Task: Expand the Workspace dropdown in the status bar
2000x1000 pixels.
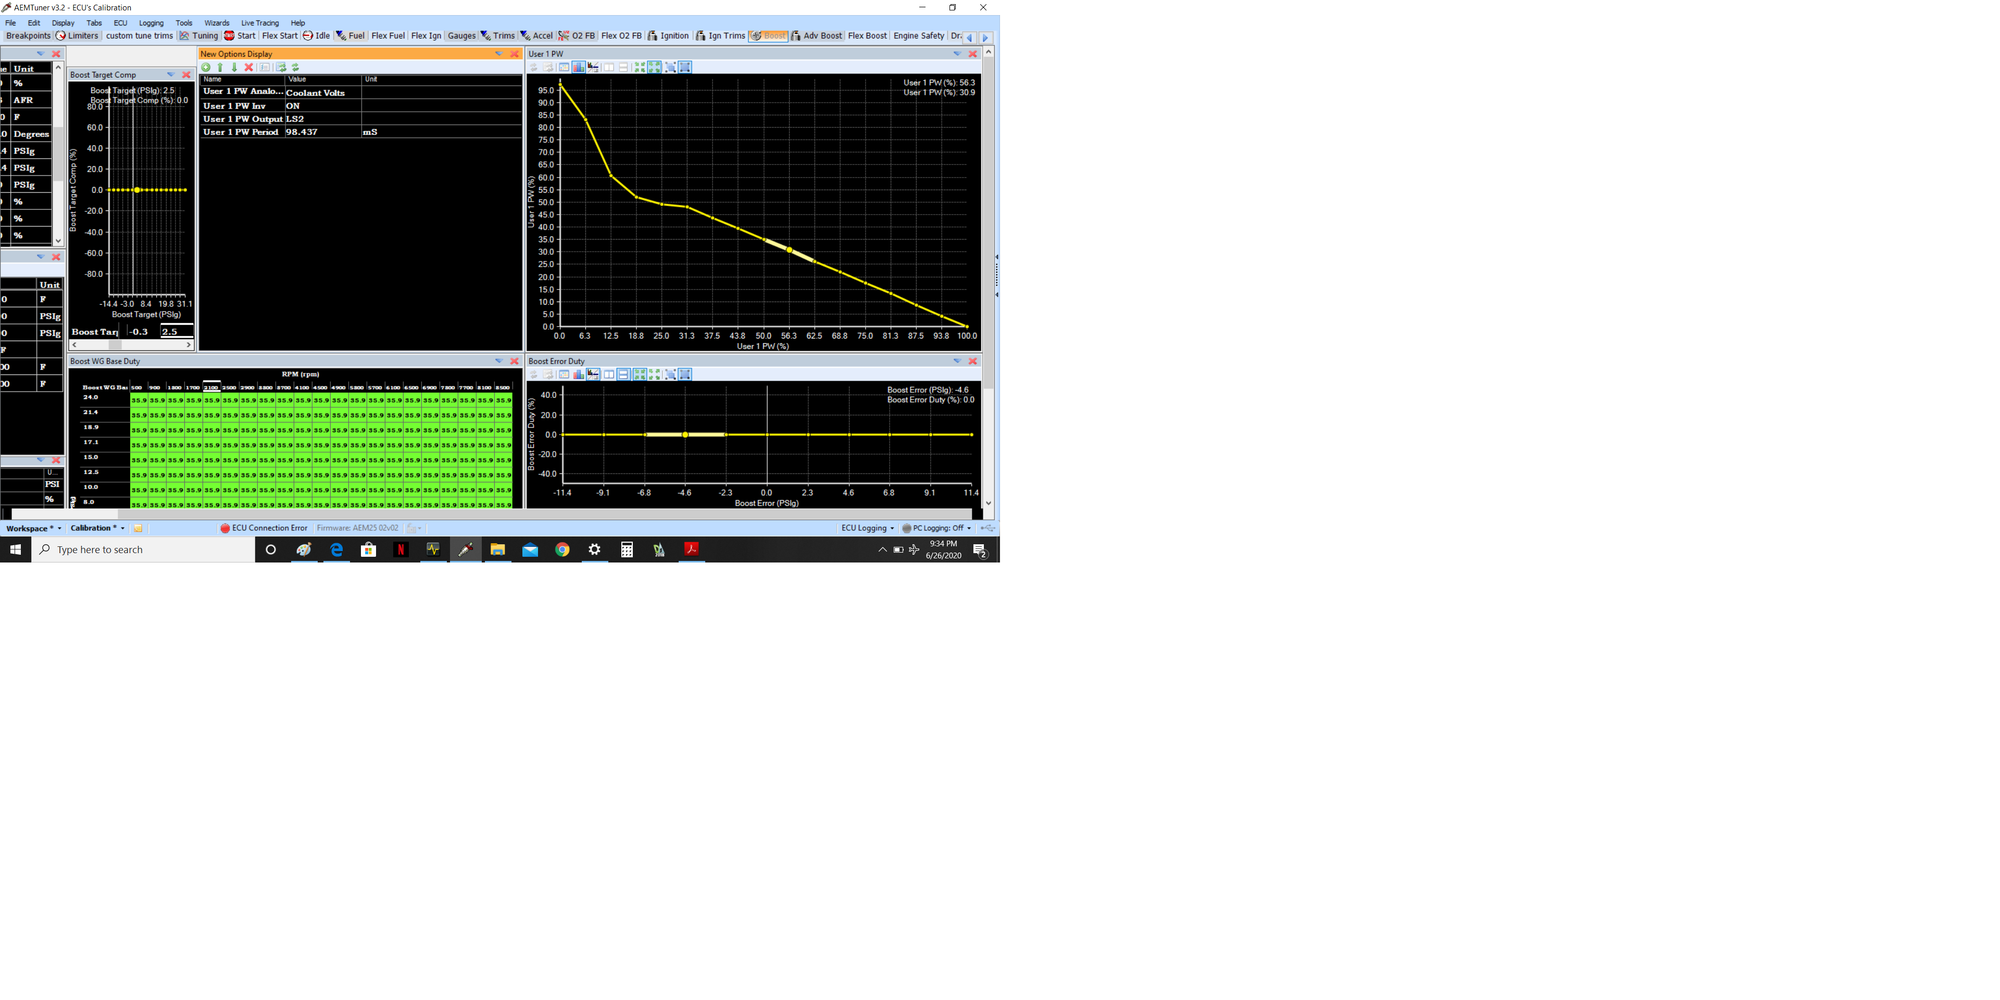Action: 34,528
